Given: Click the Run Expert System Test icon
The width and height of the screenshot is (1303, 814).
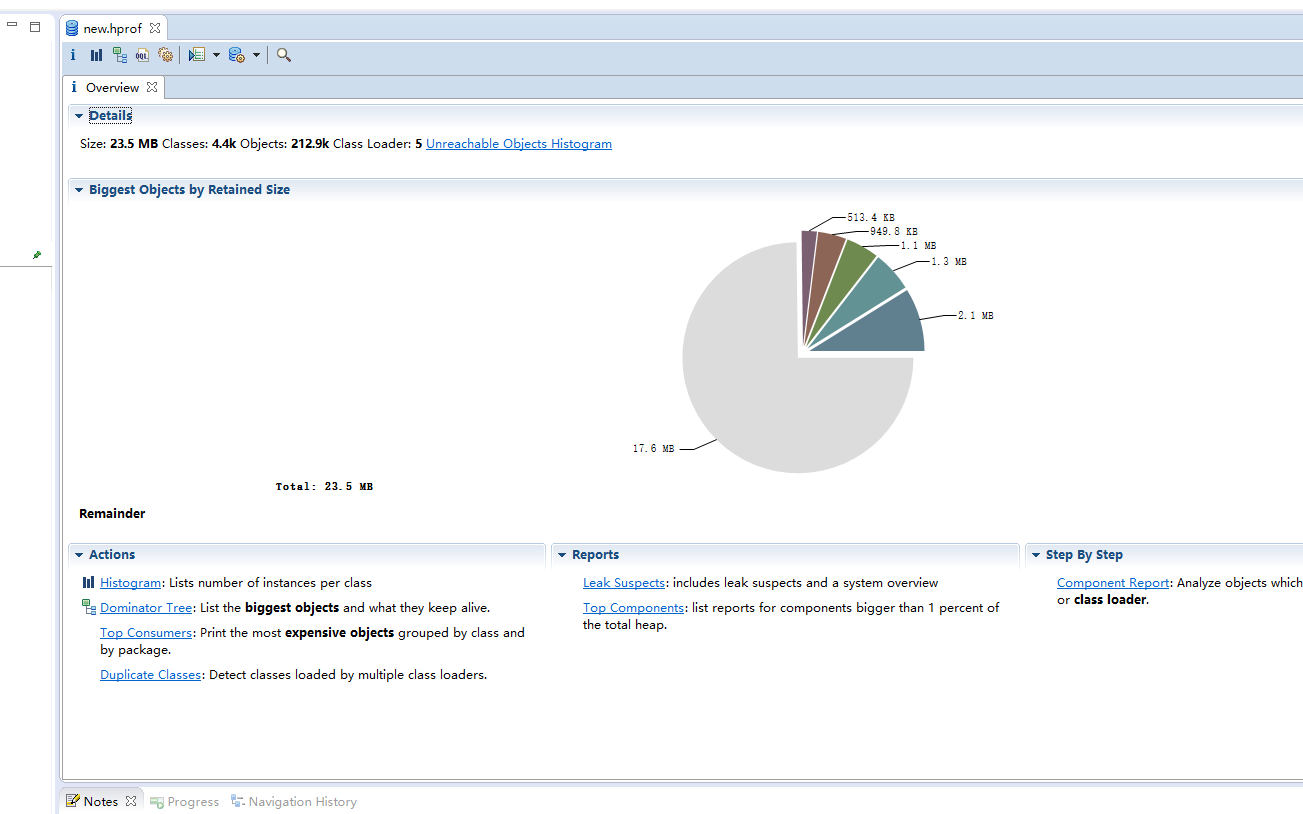Looking at the screenshot, I should click(196, 55).
